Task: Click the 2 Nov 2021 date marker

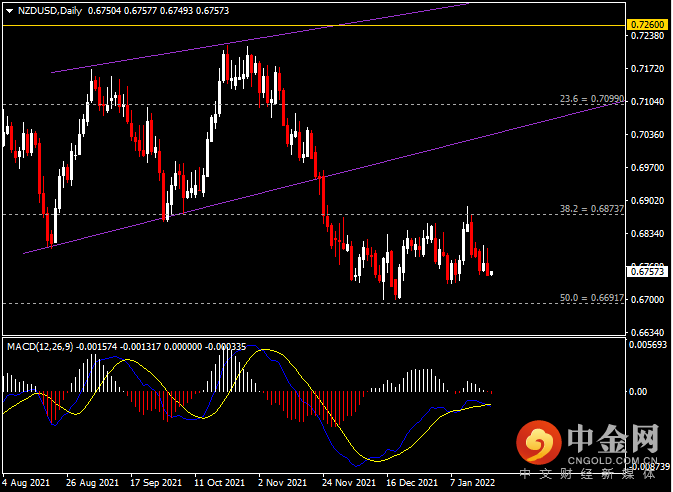Action: pos(282,482)
